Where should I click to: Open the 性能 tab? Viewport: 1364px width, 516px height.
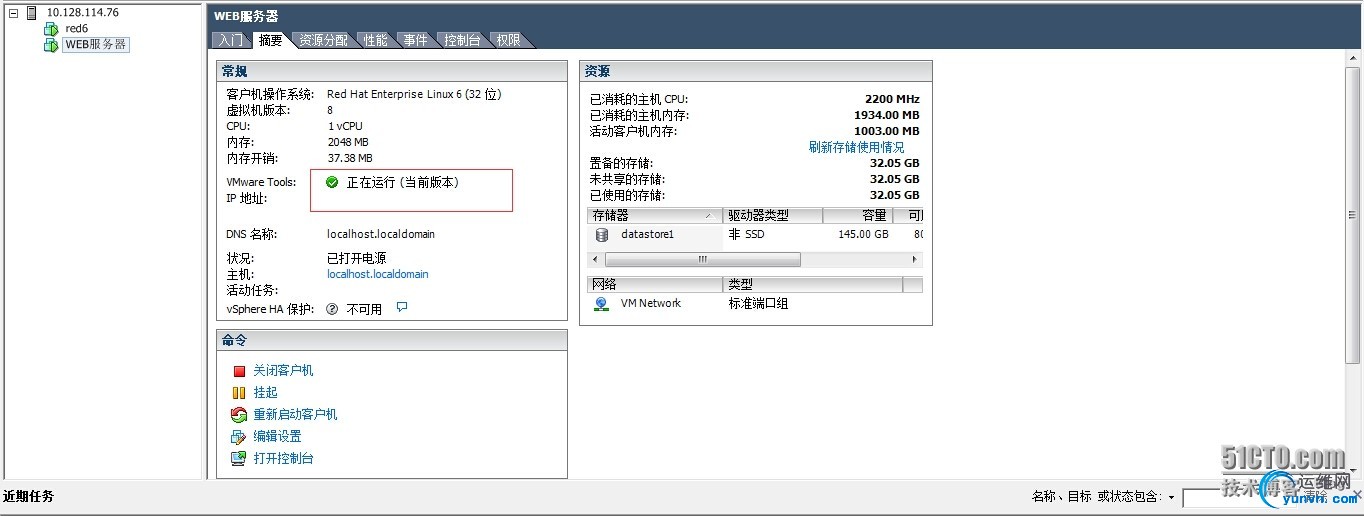click(x=375, y=40)
